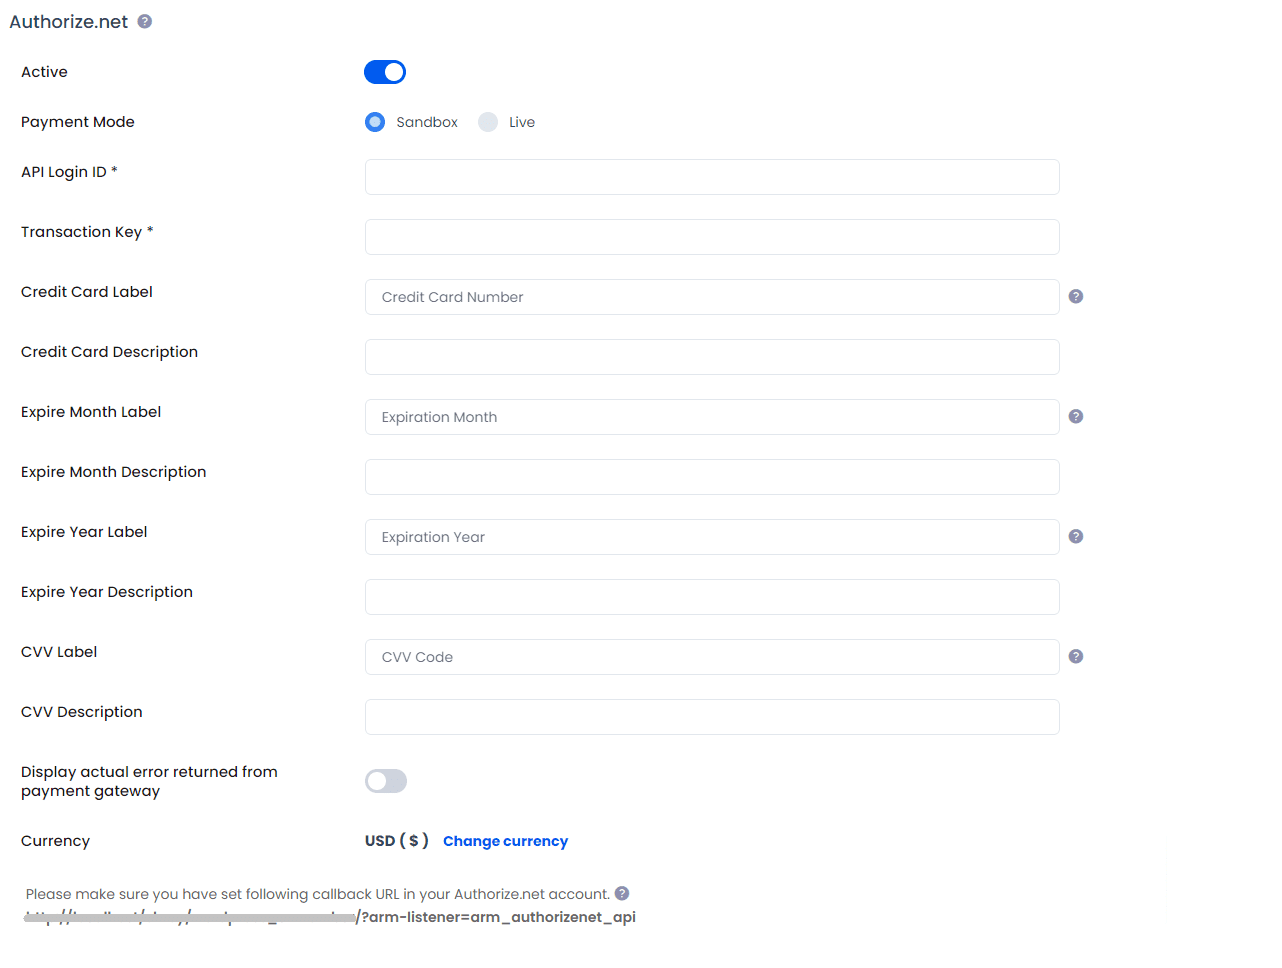The height and width of the screenshot is (968, 1282).
Task: Click the Expire Year Label input
Action: [x=712, y=537]
